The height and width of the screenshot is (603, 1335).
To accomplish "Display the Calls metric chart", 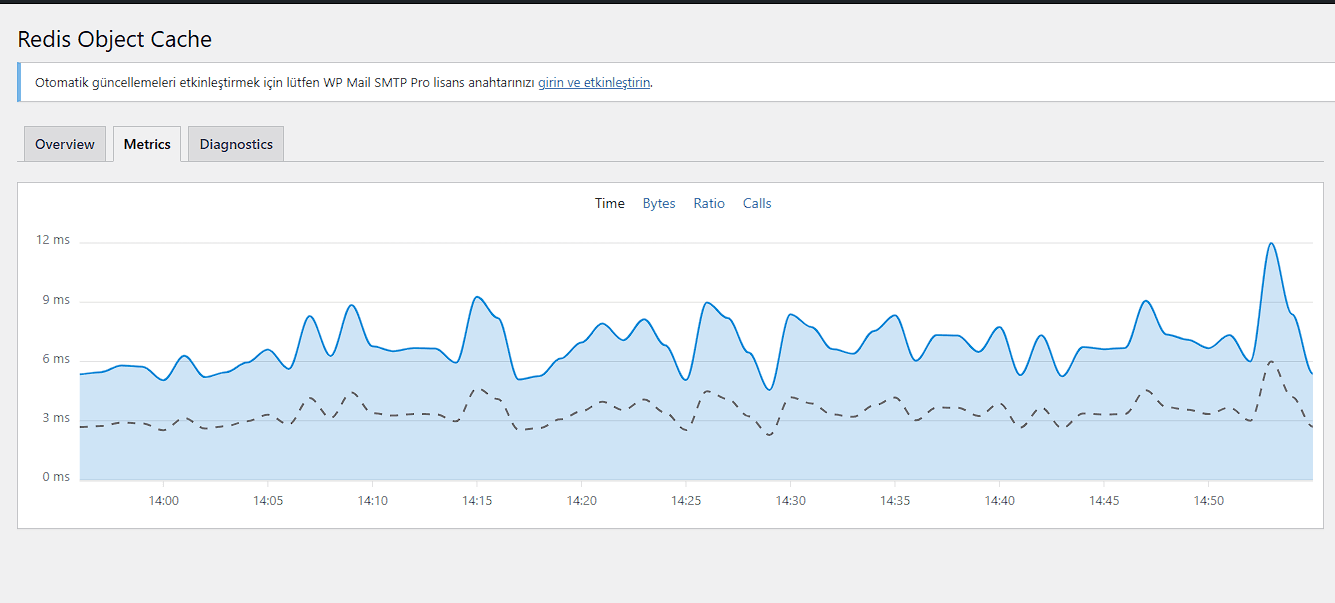I will [x=757, y=203].
